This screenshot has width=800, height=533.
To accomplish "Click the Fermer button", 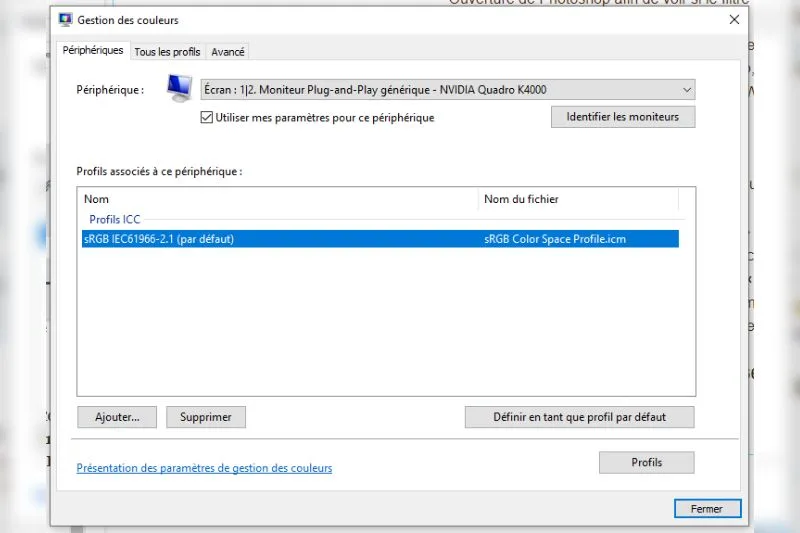I will [707, 509].
